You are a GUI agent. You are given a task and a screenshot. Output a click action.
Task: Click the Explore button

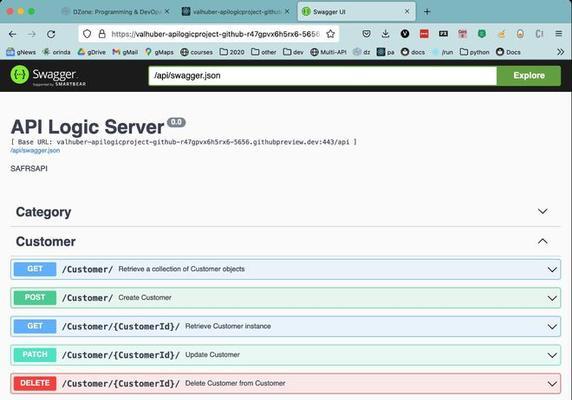(x=529, y=75)
